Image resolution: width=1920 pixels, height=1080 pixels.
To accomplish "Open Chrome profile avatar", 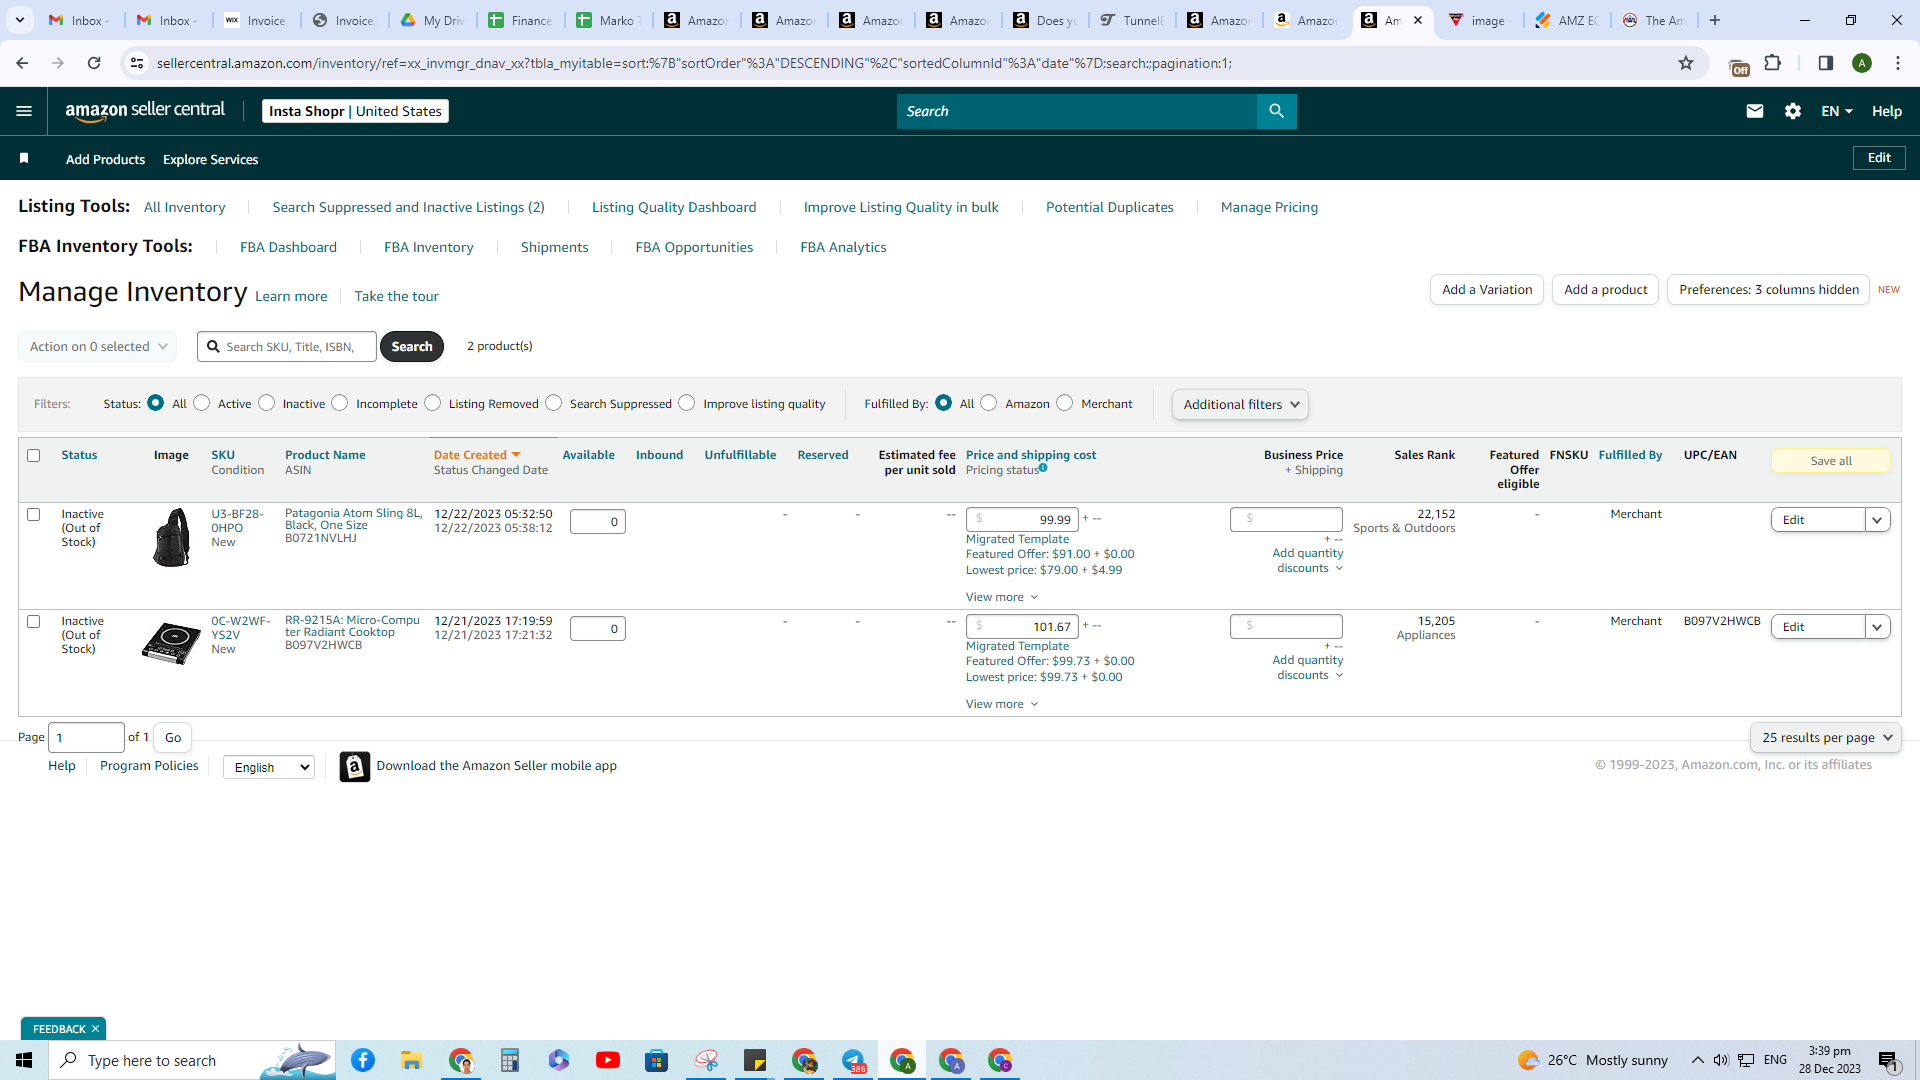I will (x=1862, y=63).
